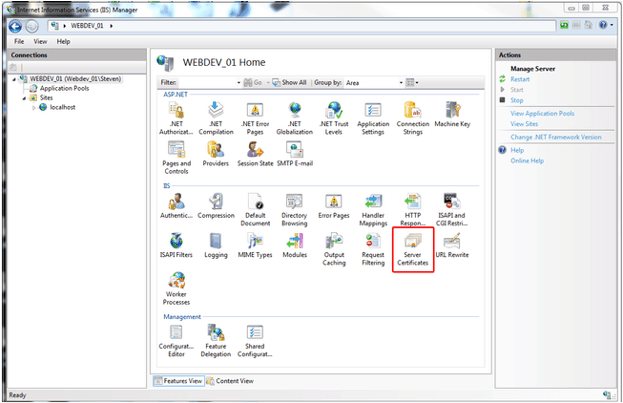Screen dimensions: 623x403
Task: Open Application Settings feature
Action: 373,118
